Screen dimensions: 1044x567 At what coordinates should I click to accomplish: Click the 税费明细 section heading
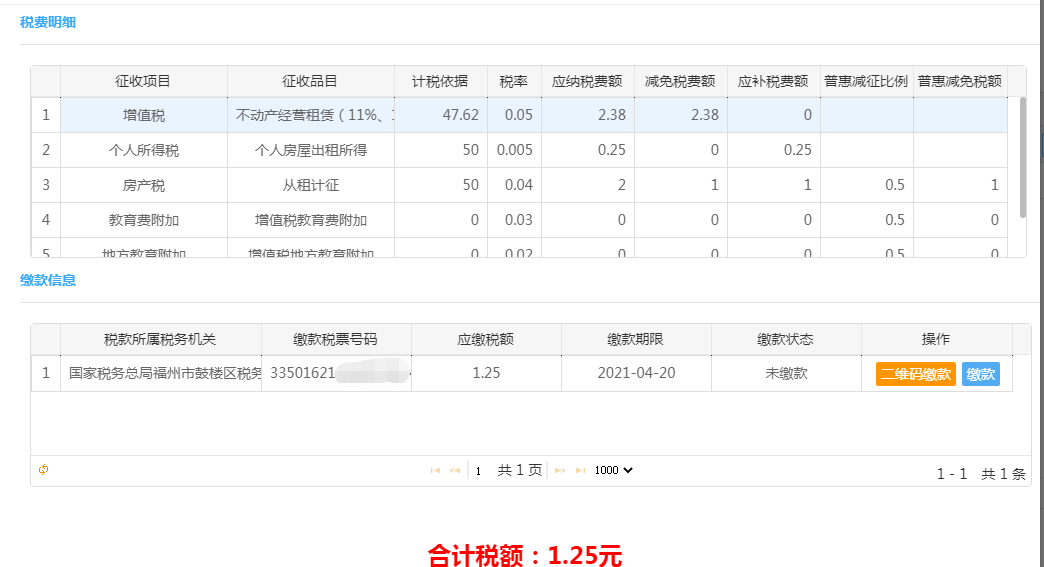[x=48, y=23]
